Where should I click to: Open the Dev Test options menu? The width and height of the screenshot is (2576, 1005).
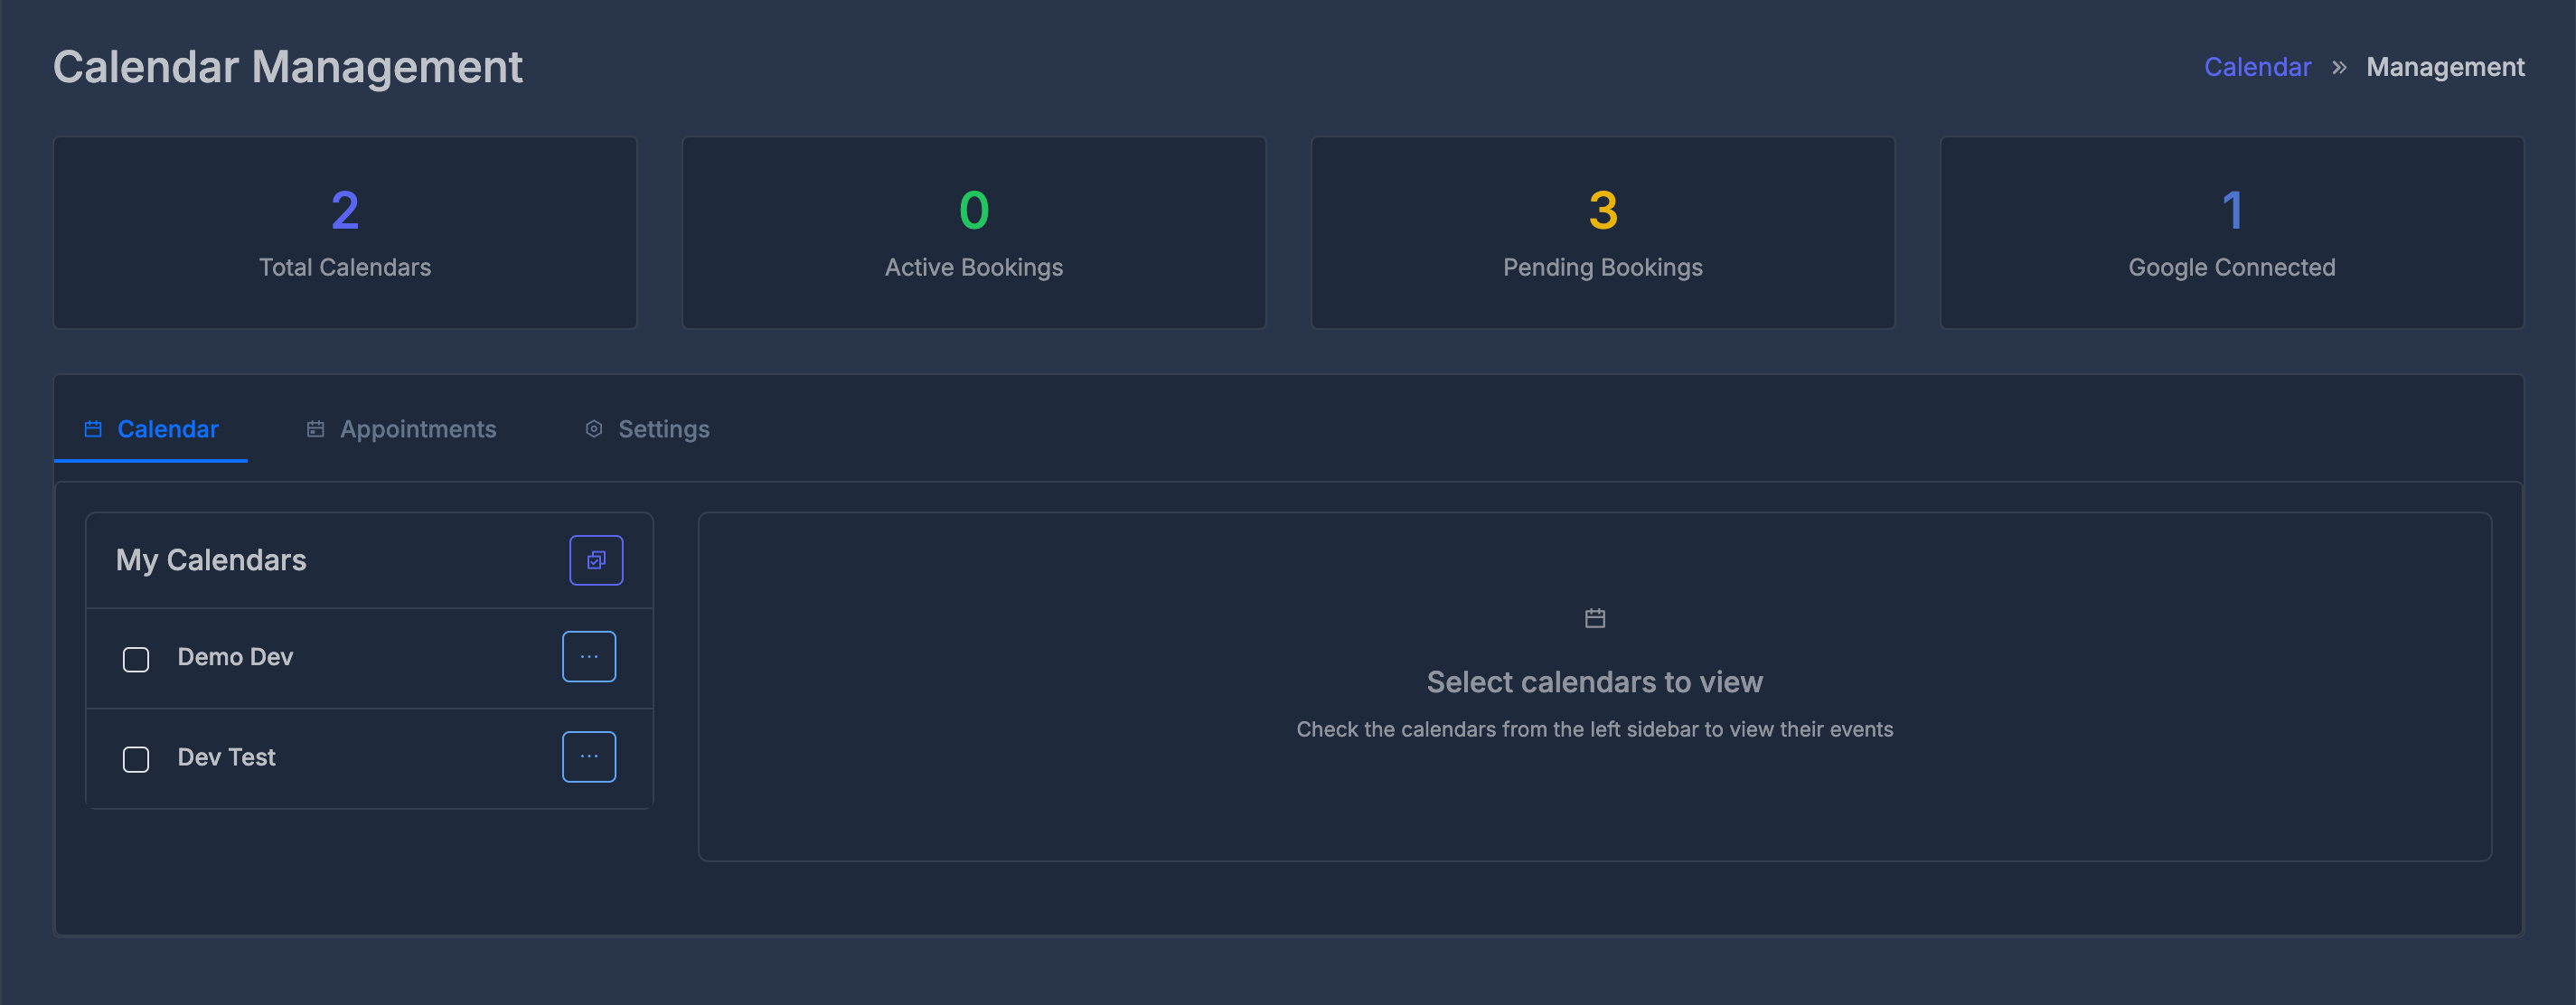coord(589,757)
